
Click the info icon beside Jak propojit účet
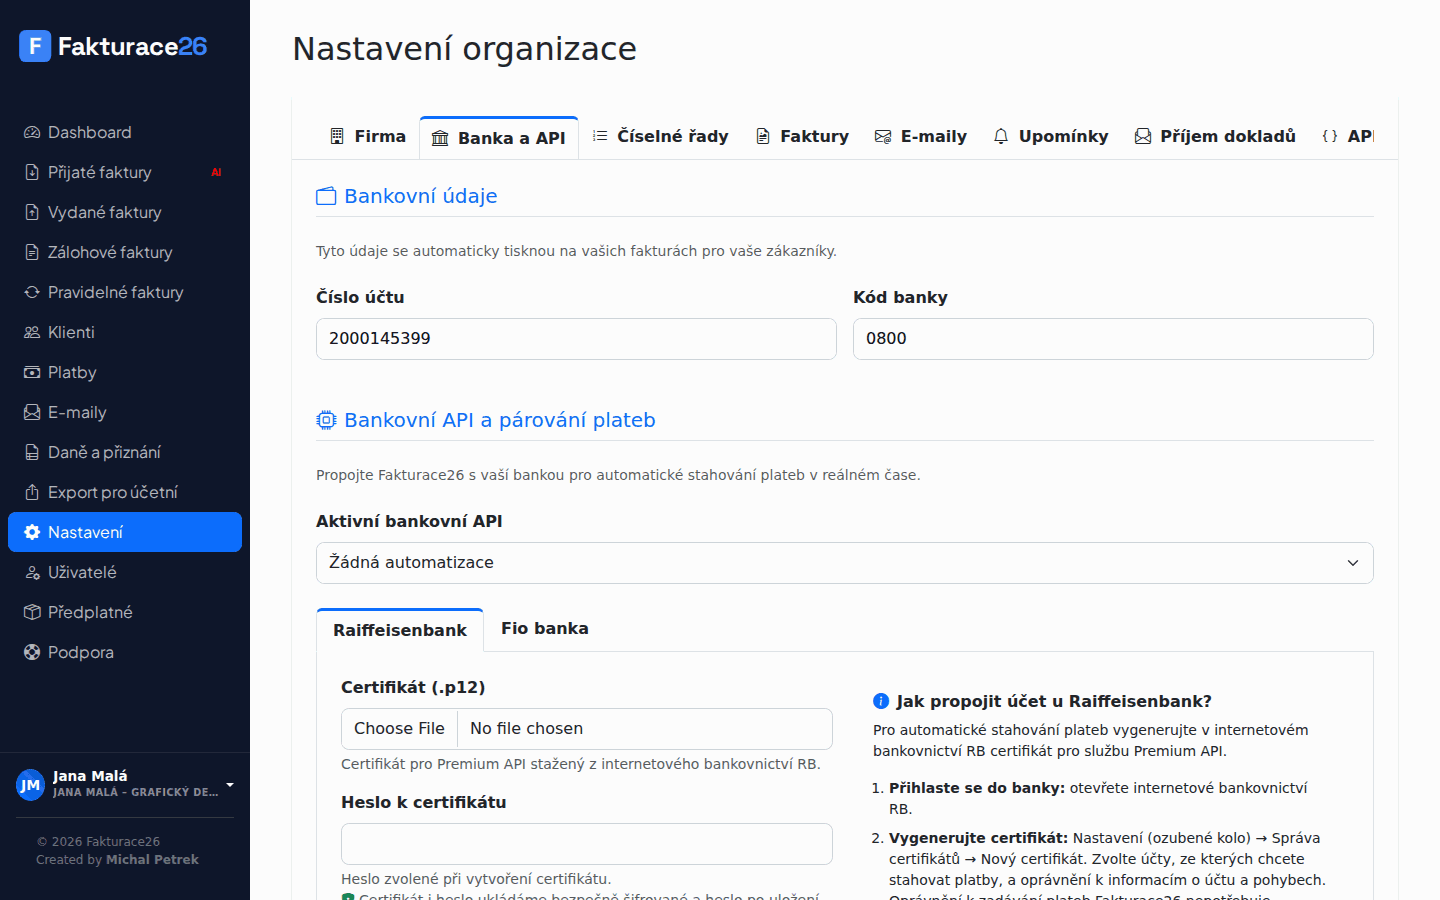881,701
